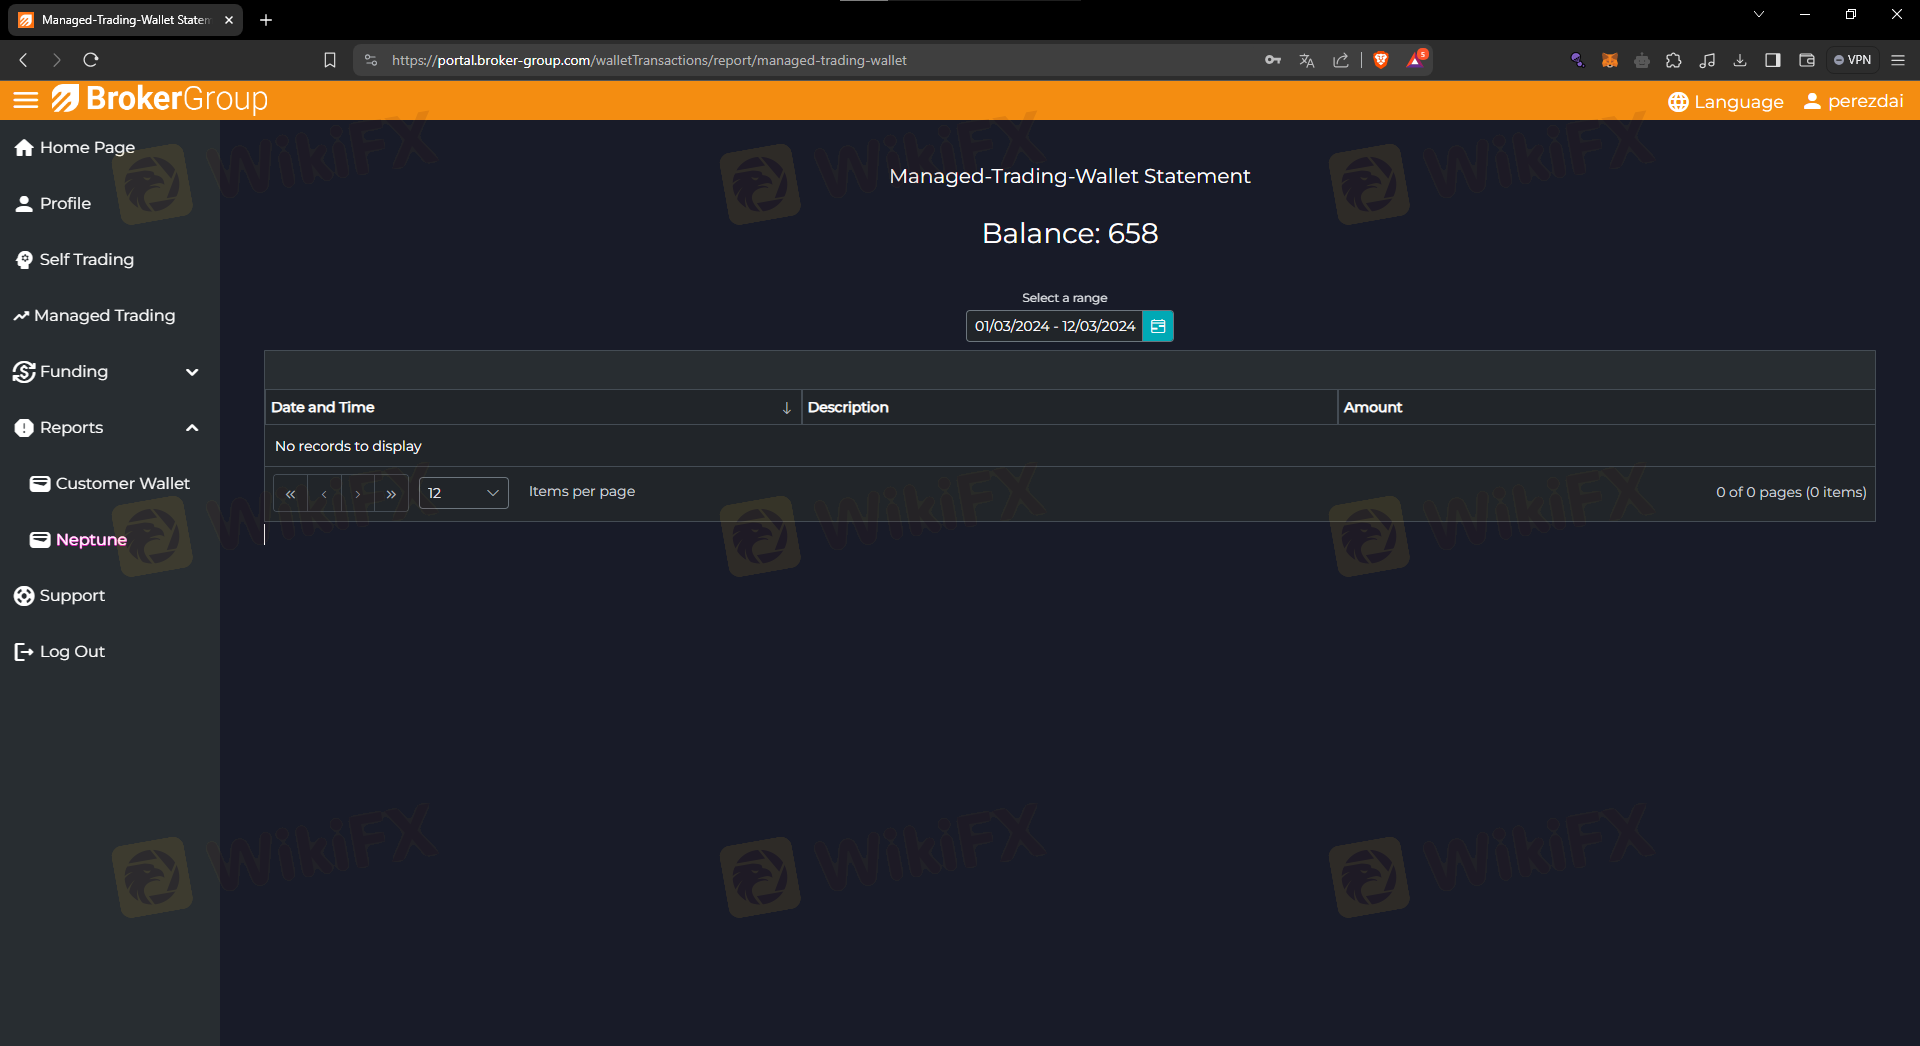Open Customer Wallet report in sidebar
The width and height of the screenshot is (1920, 1046).
[122, 484]
